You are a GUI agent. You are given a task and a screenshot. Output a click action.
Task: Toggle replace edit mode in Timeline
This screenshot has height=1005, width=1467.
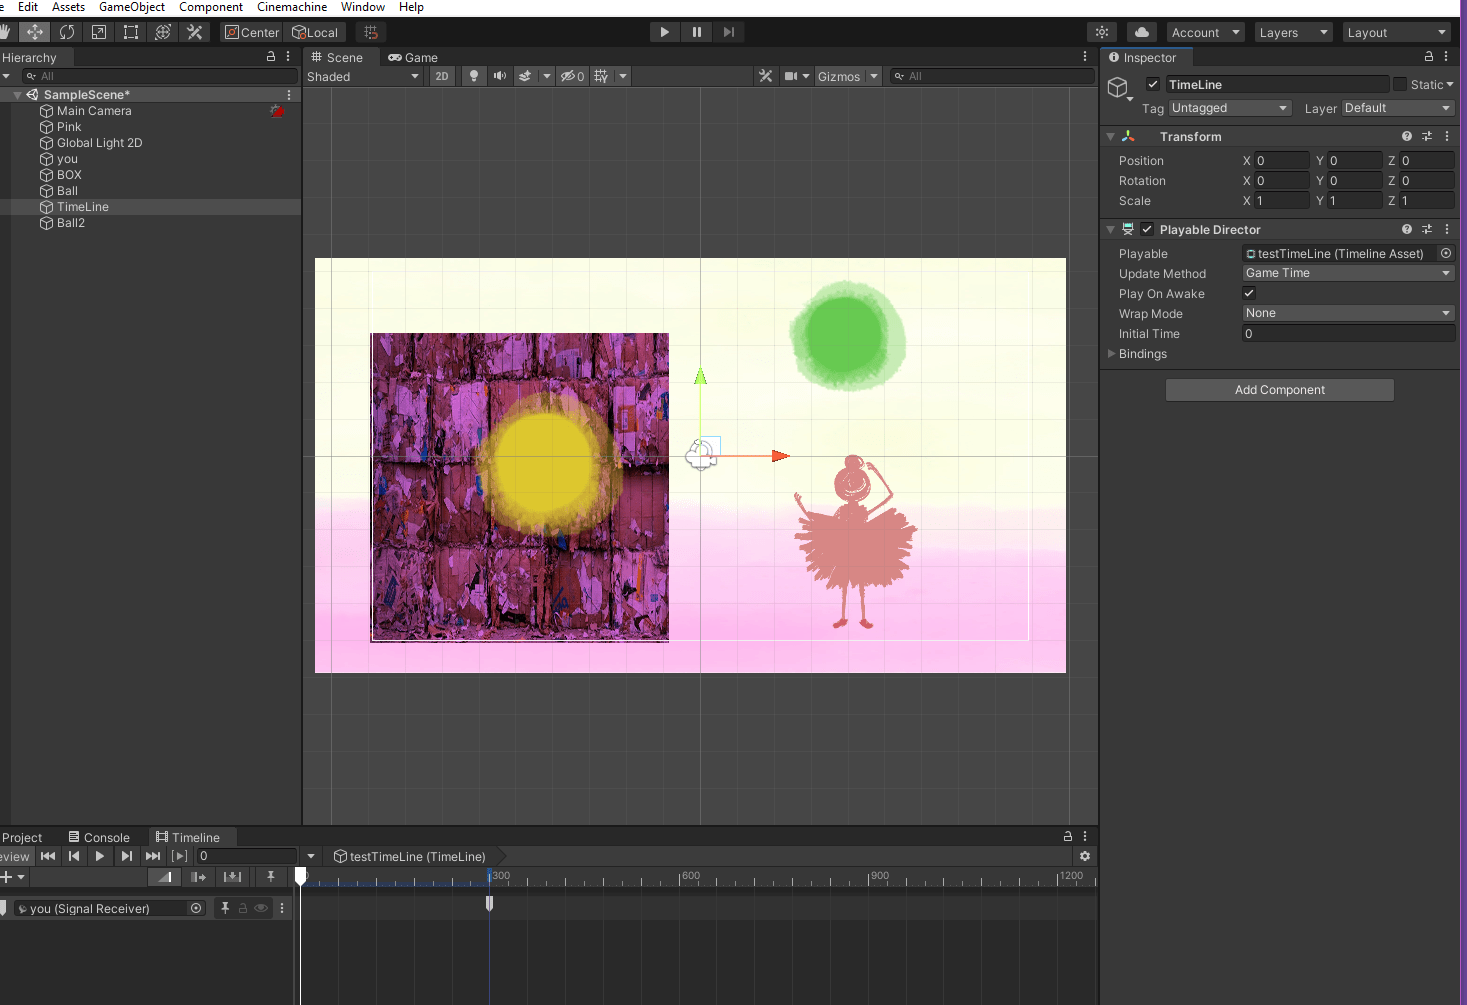233,877
